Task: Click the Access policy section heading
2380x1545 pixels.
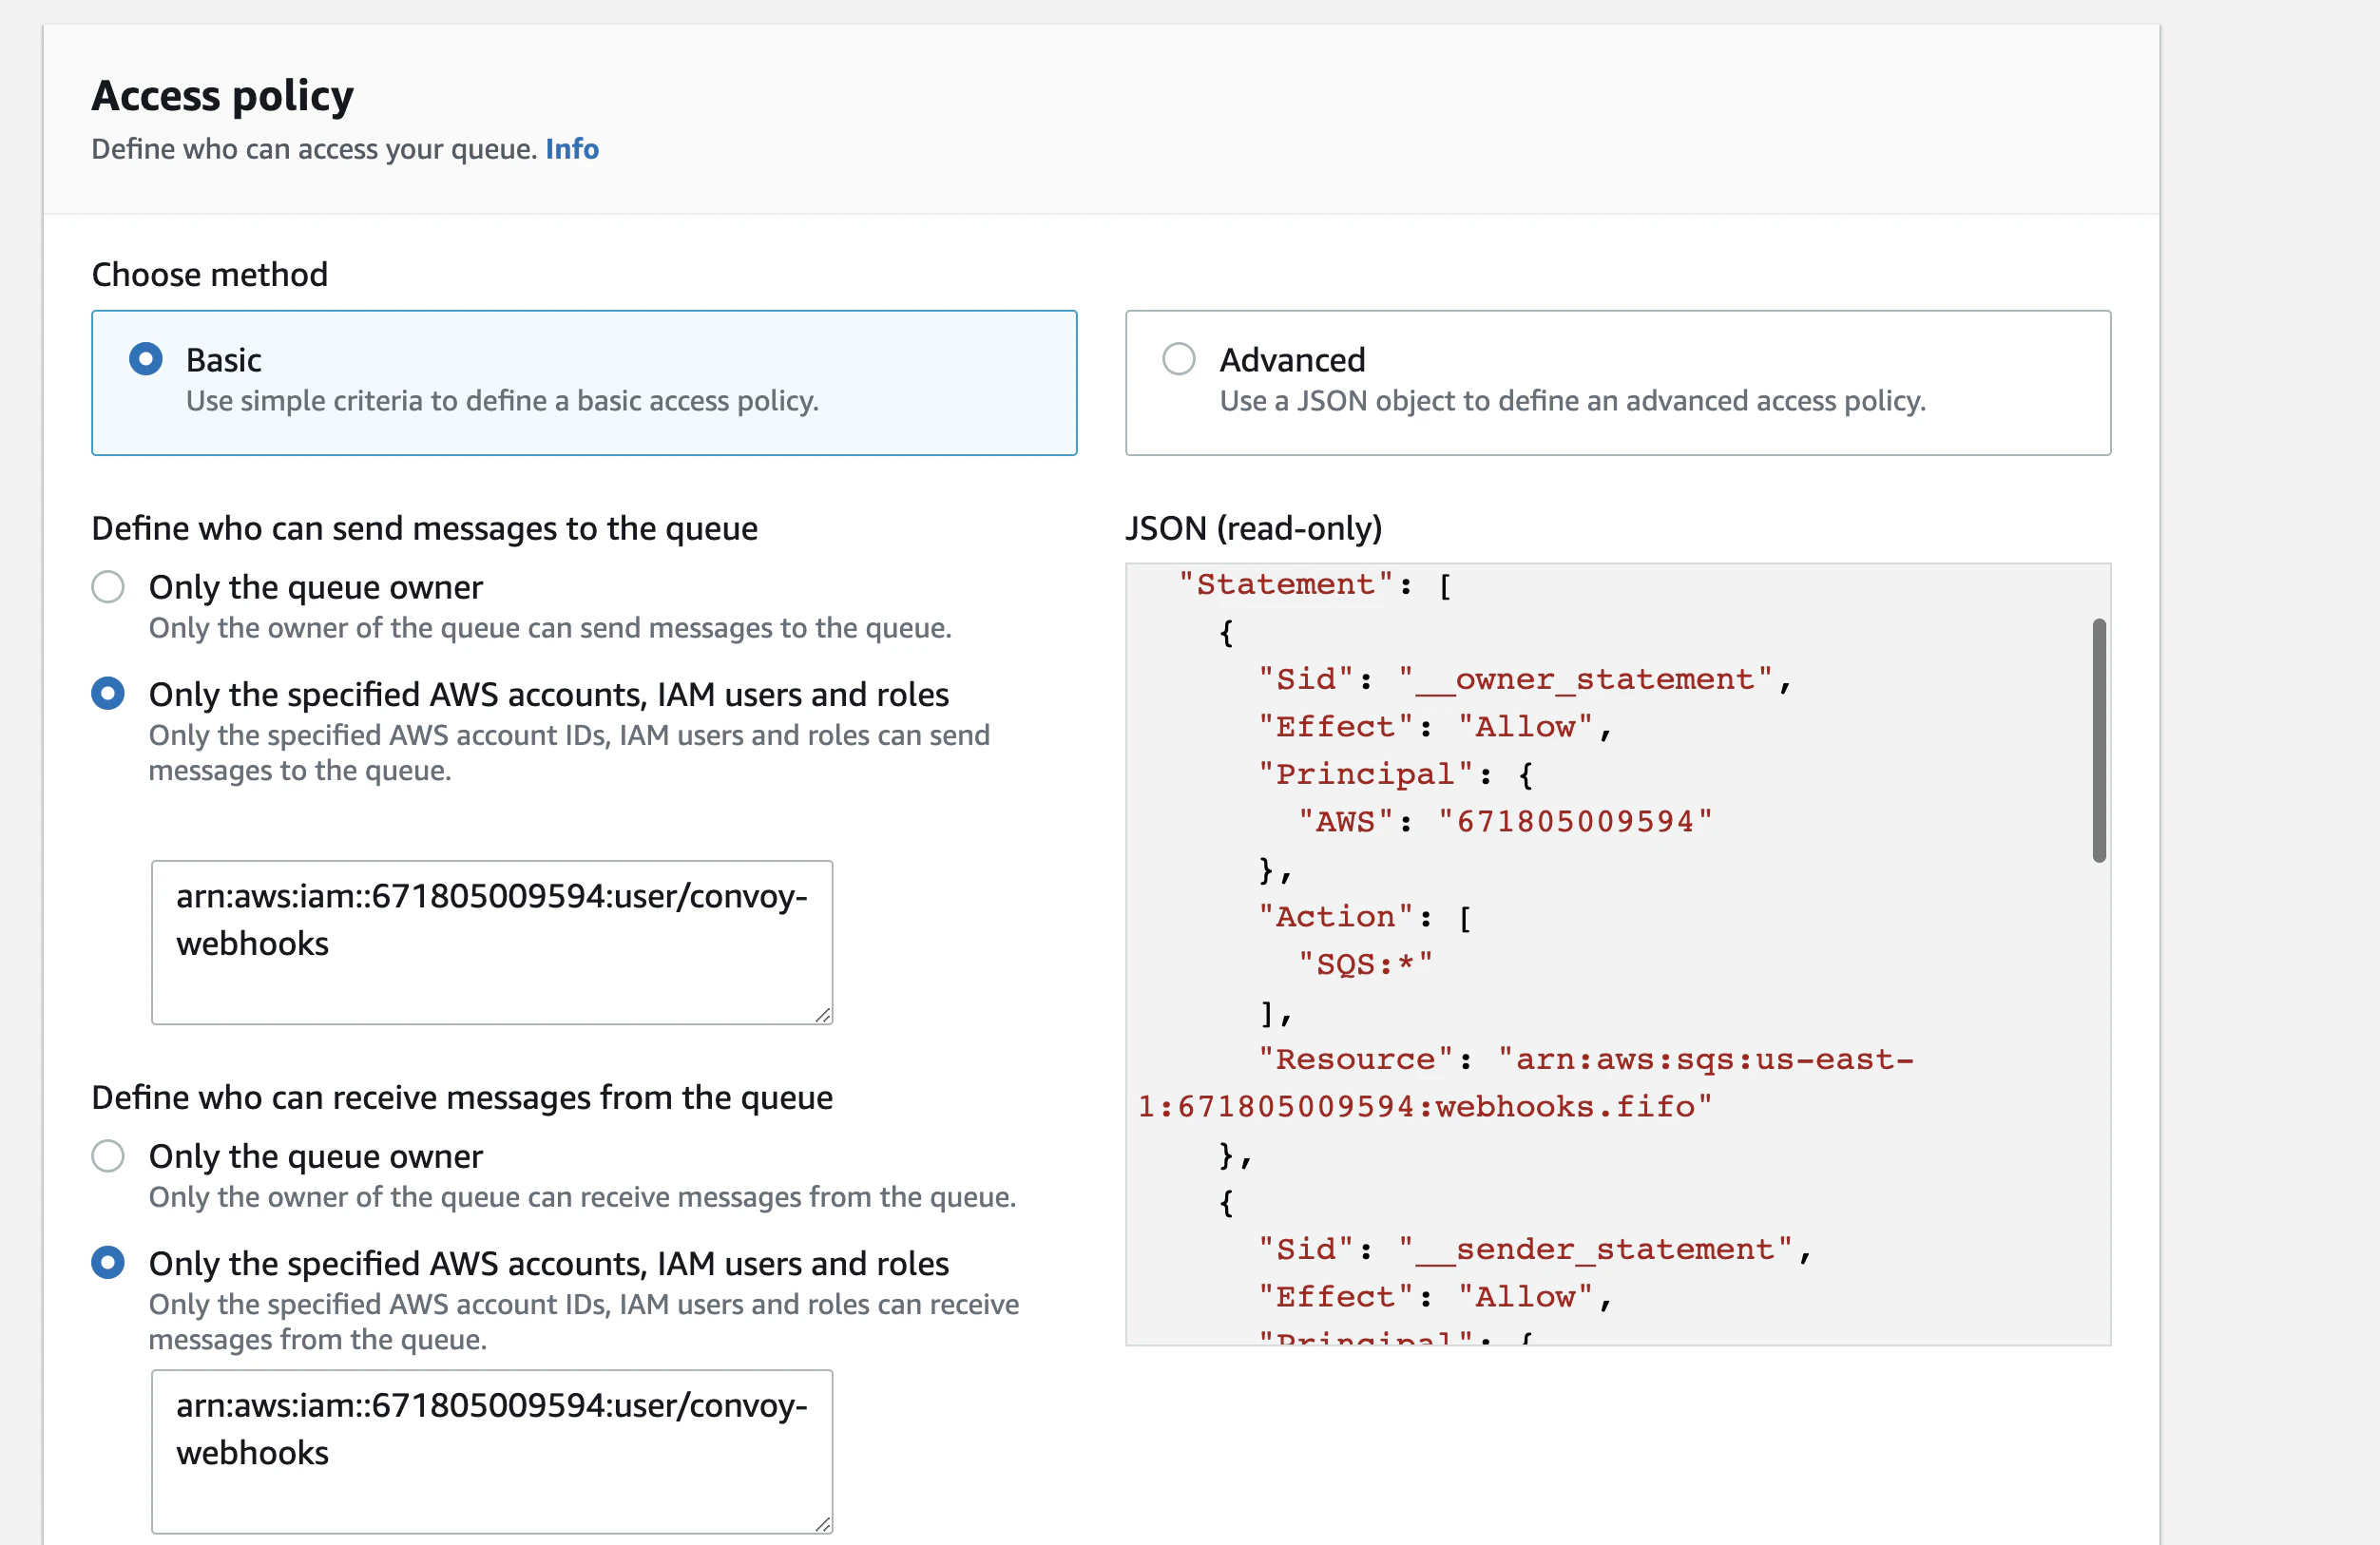Action: tap(222, 95)
